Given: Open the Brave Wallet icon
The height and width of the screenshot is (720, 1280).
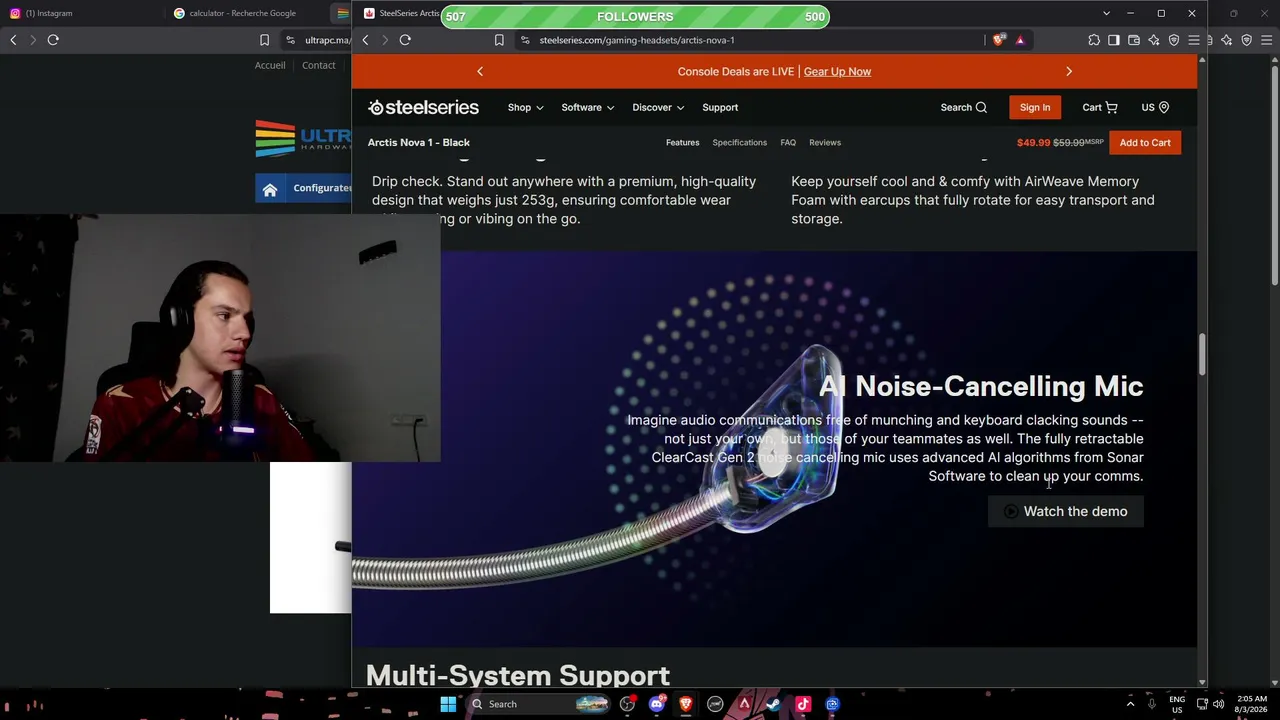Looking at the screenshot, I should (1134, 40).
